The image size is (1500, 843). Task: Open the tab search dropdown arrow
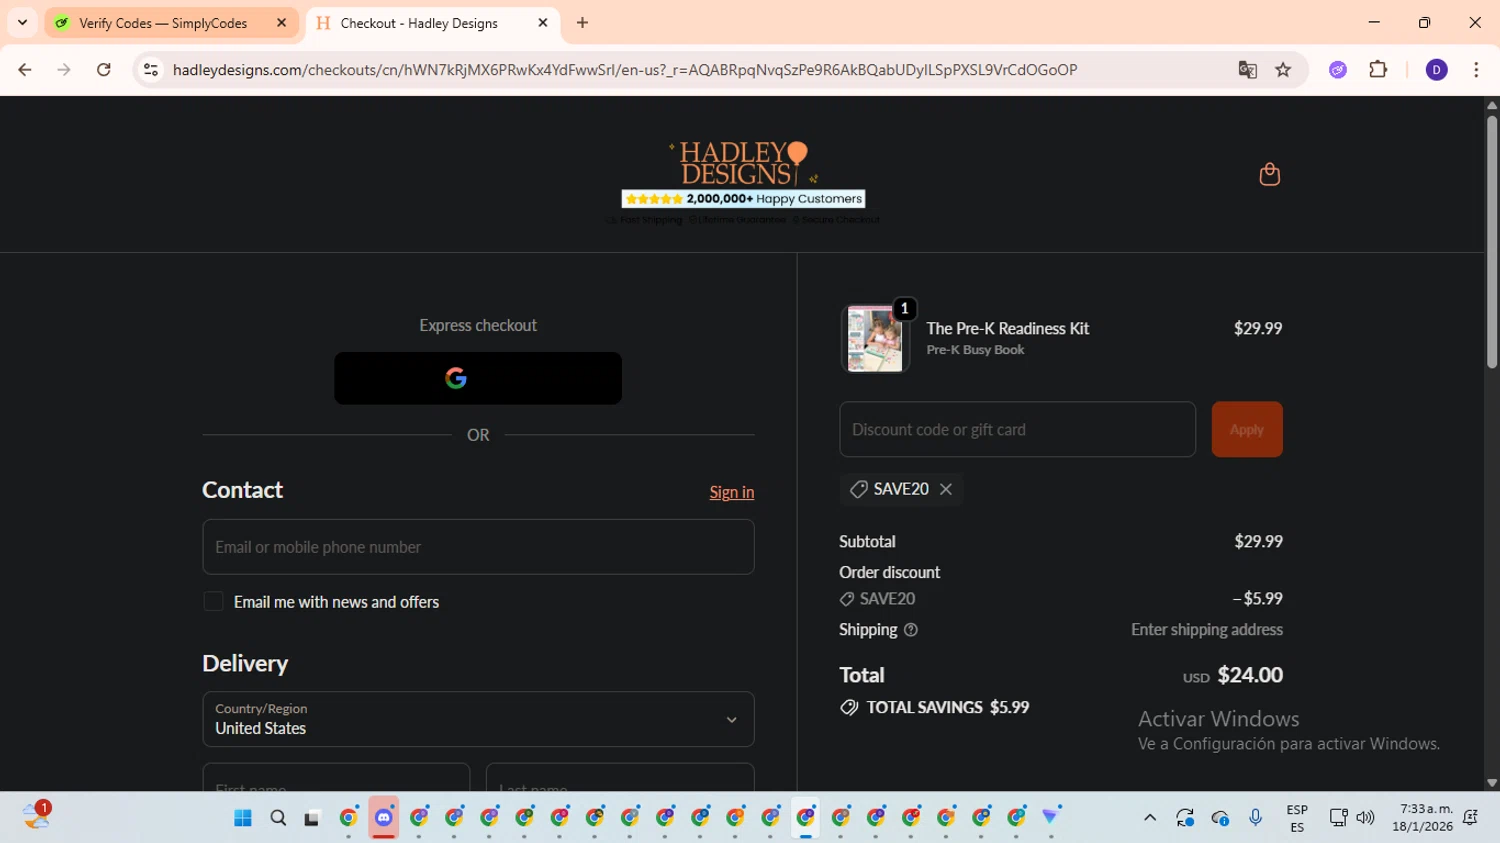tap(22, 23)
